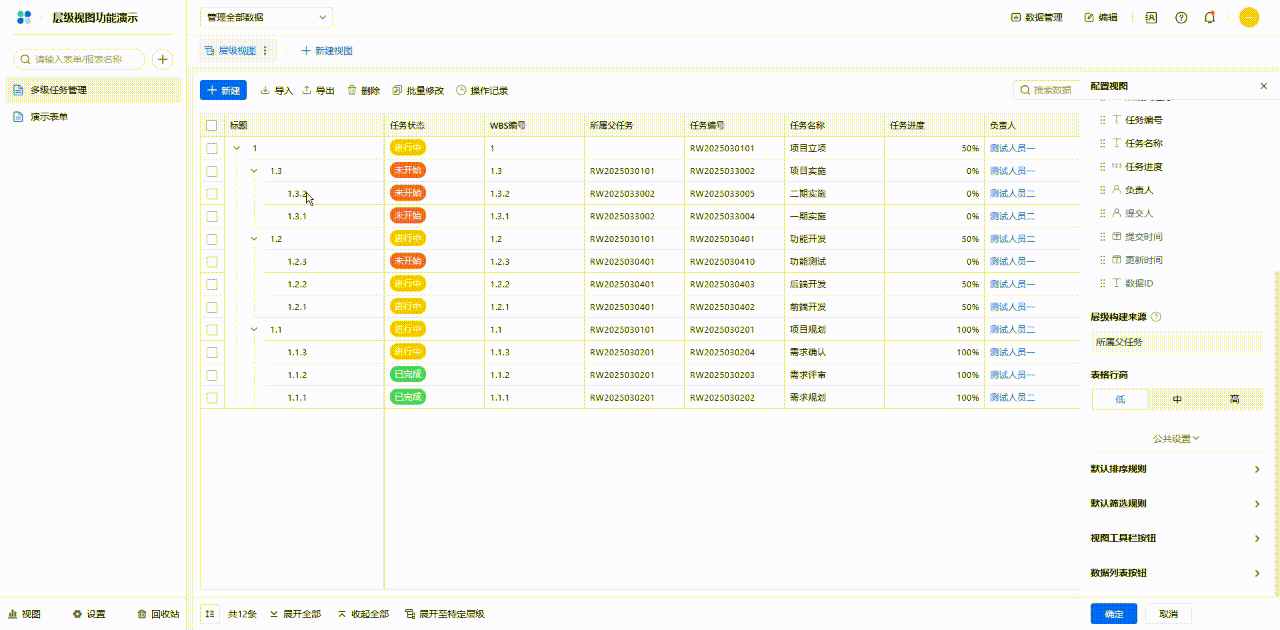Click the notification bell icon

click(x=1210, y=17)
